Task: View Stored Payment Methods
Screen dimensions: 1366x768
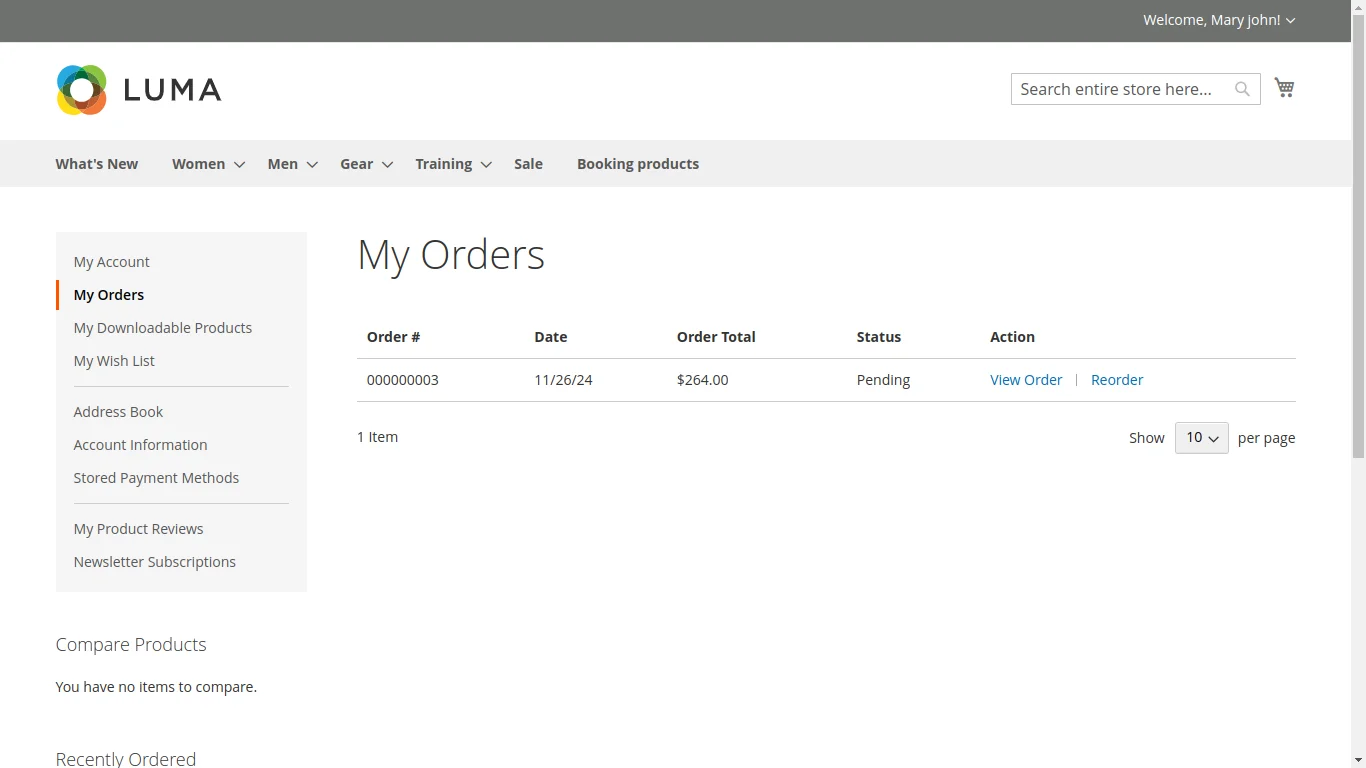Action: (156, 478)
